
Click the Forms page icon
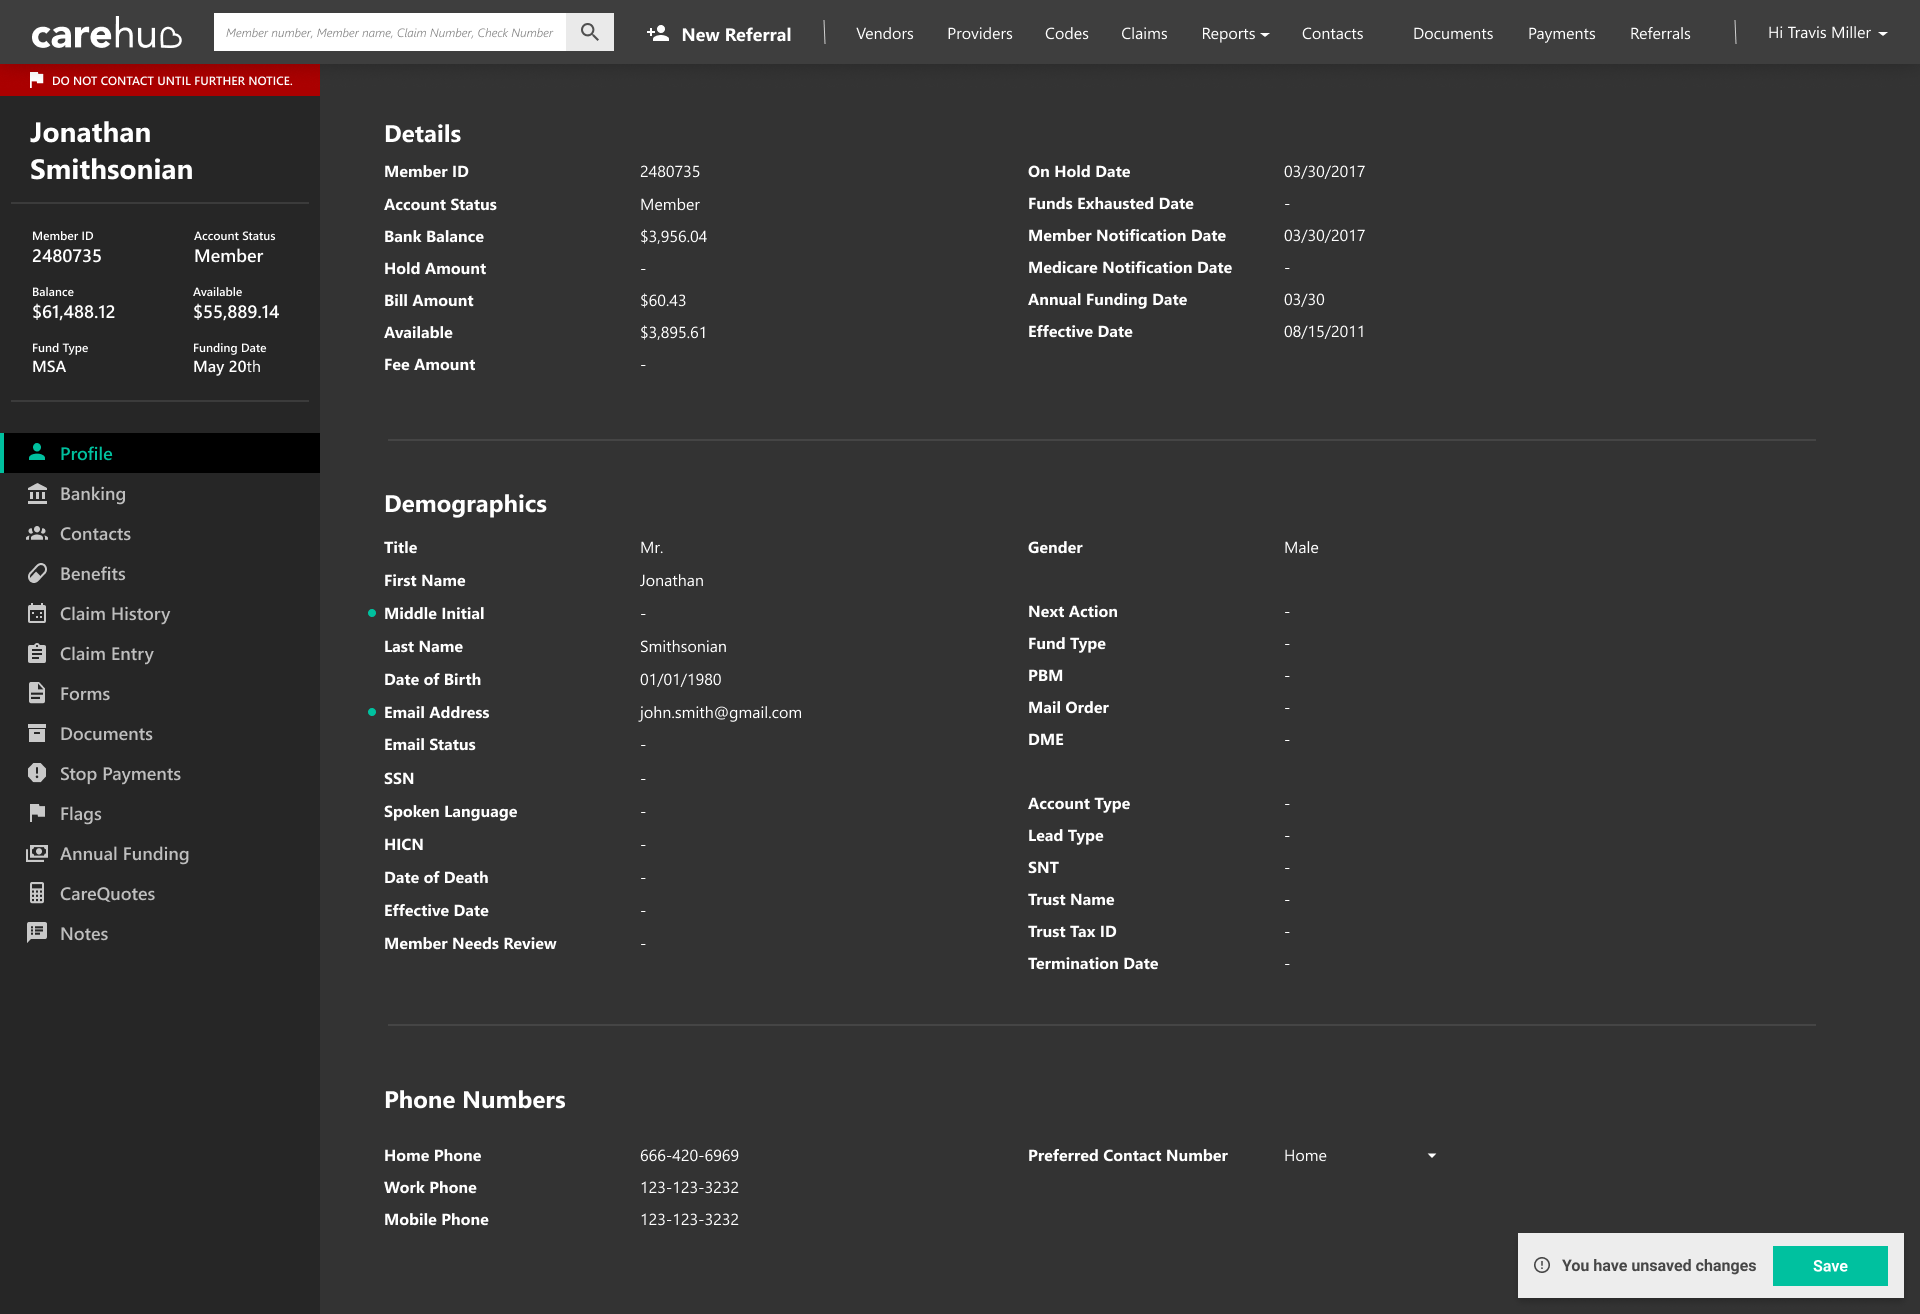tap(37, 693)
